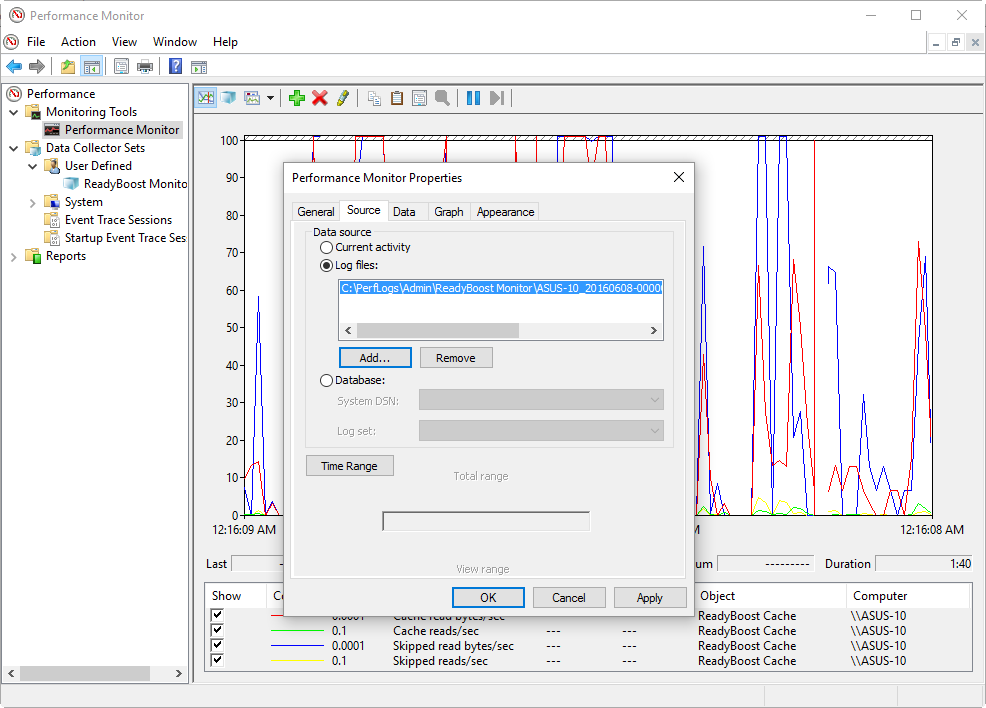Viewport: 986px width, 708px height.
Task: Open the Change graph type dropdown arrow
Action: click(270, 98)
